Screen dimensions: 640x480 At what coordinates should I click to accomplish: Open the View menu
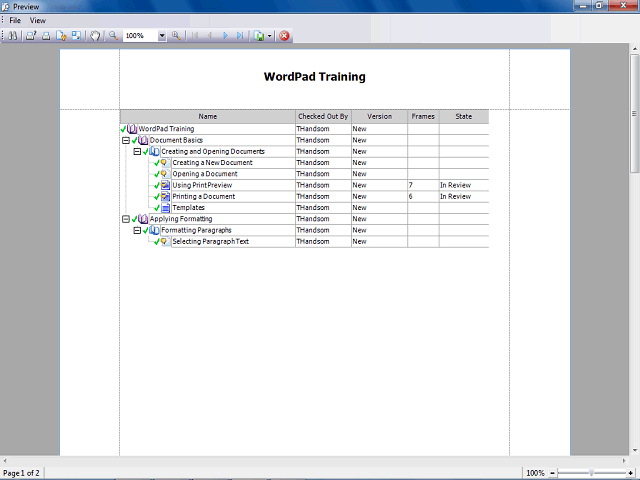tap(38, 20)
